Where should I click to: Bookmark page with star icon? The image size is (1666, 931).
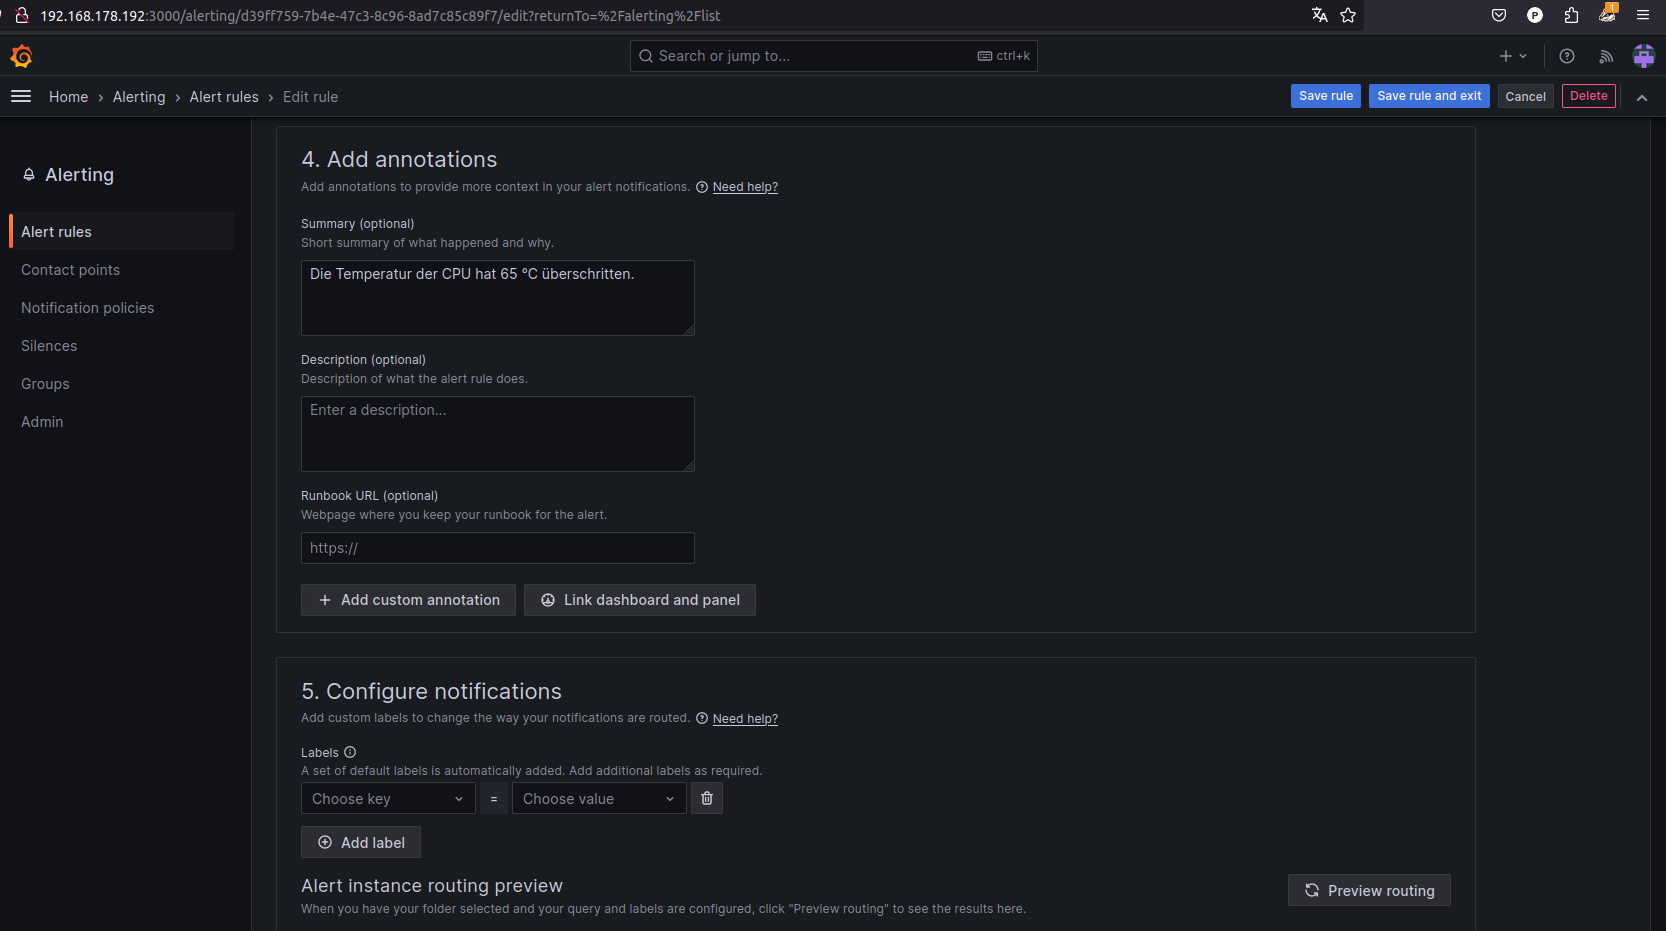pyautogui.click(x=1348, y=15)
